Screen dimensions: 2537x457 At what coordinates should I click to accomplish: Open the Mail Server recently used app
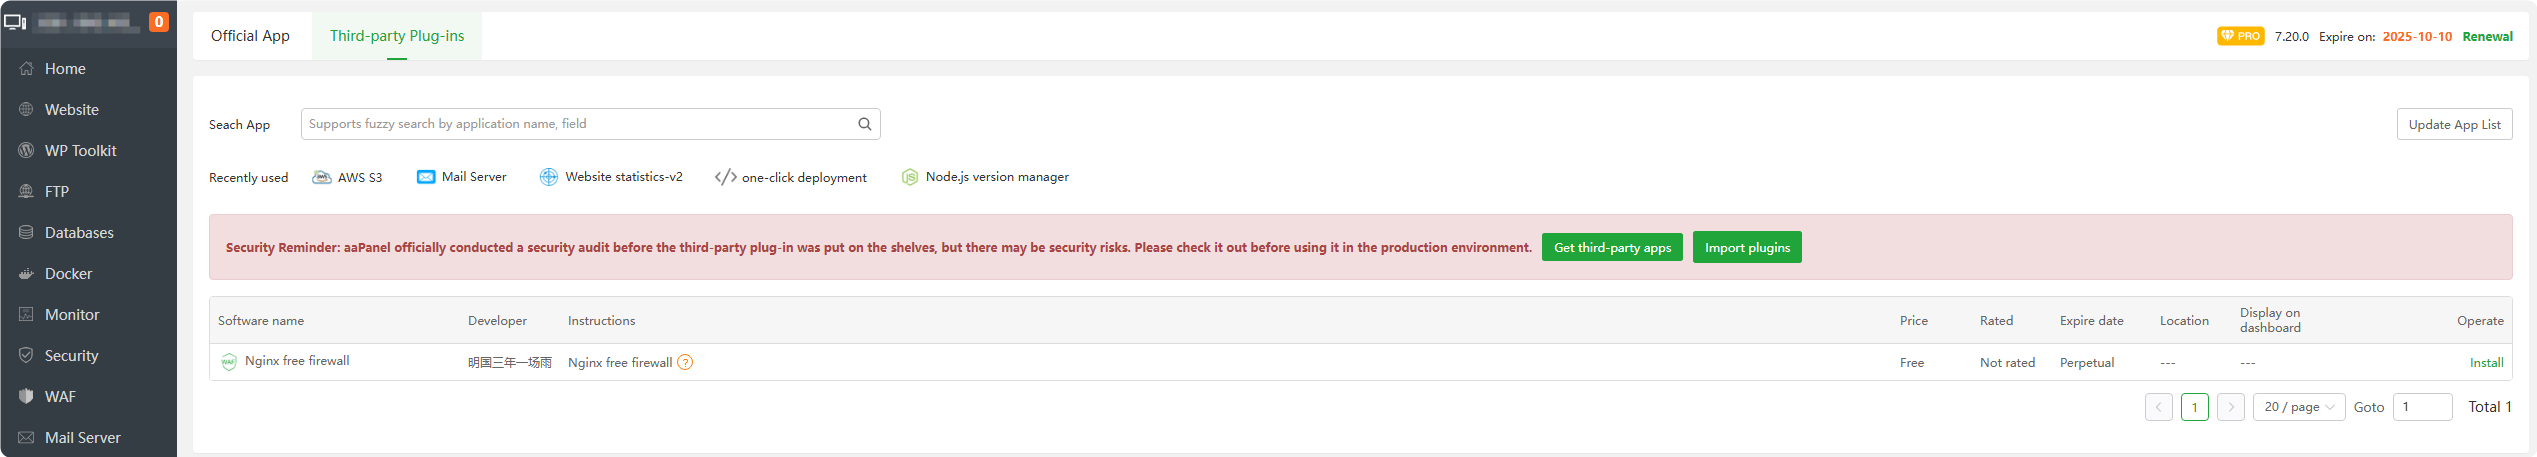pyautogui.click(x=462, y=177)
